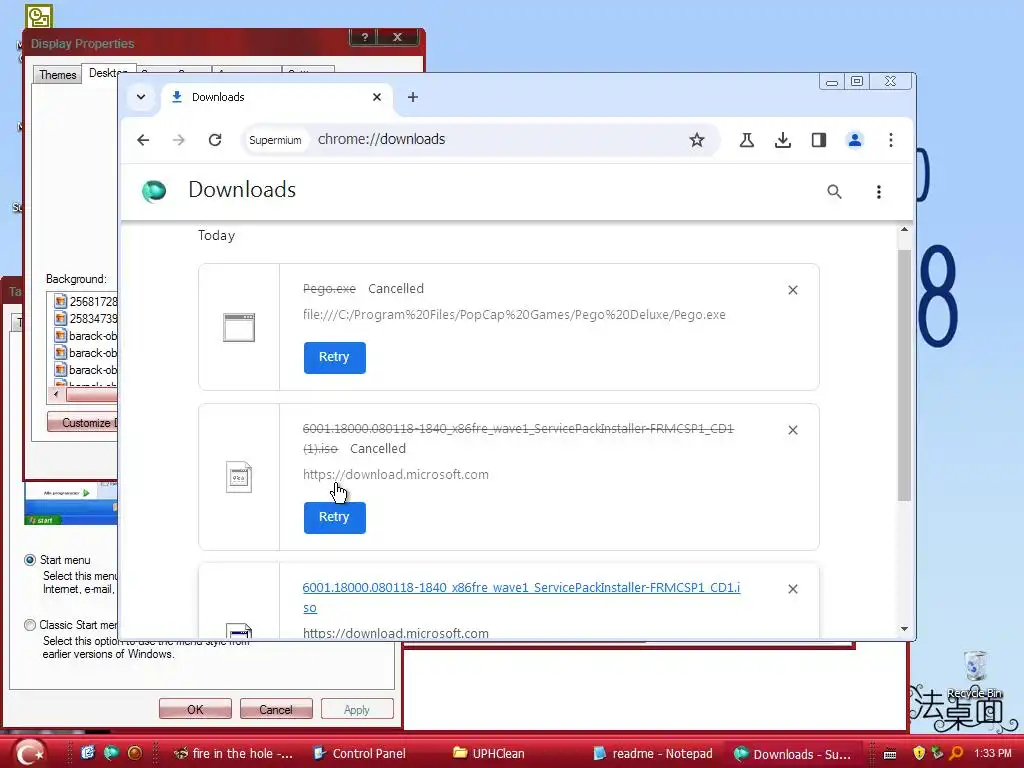Click the downloads page vertical scrollbar thumb
The width and height of the screenshot is (1024, 768).
pyautogui.click(x=904, y=376)
